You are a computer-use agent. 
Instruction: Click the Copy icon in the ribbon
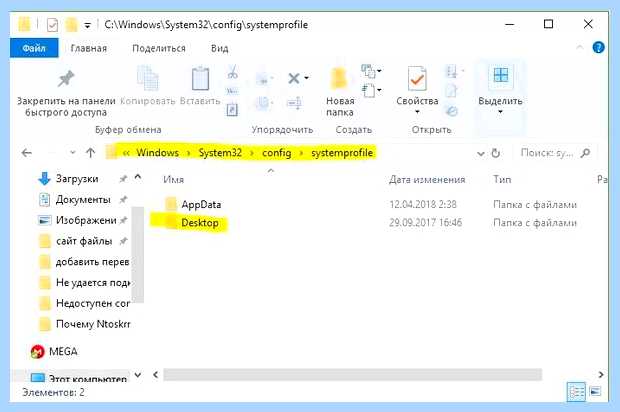click(x=147, y=78)
